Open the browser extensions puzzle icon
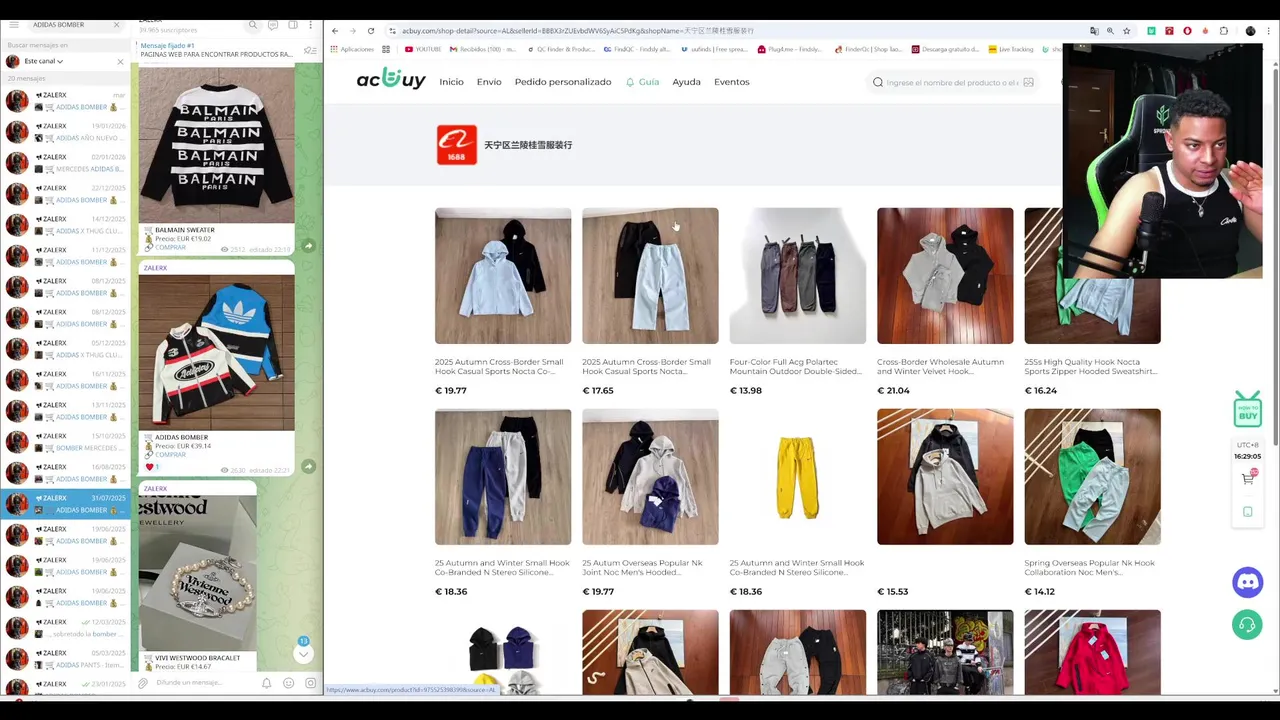This screenshot has width=1280, height=720. 1223,31
